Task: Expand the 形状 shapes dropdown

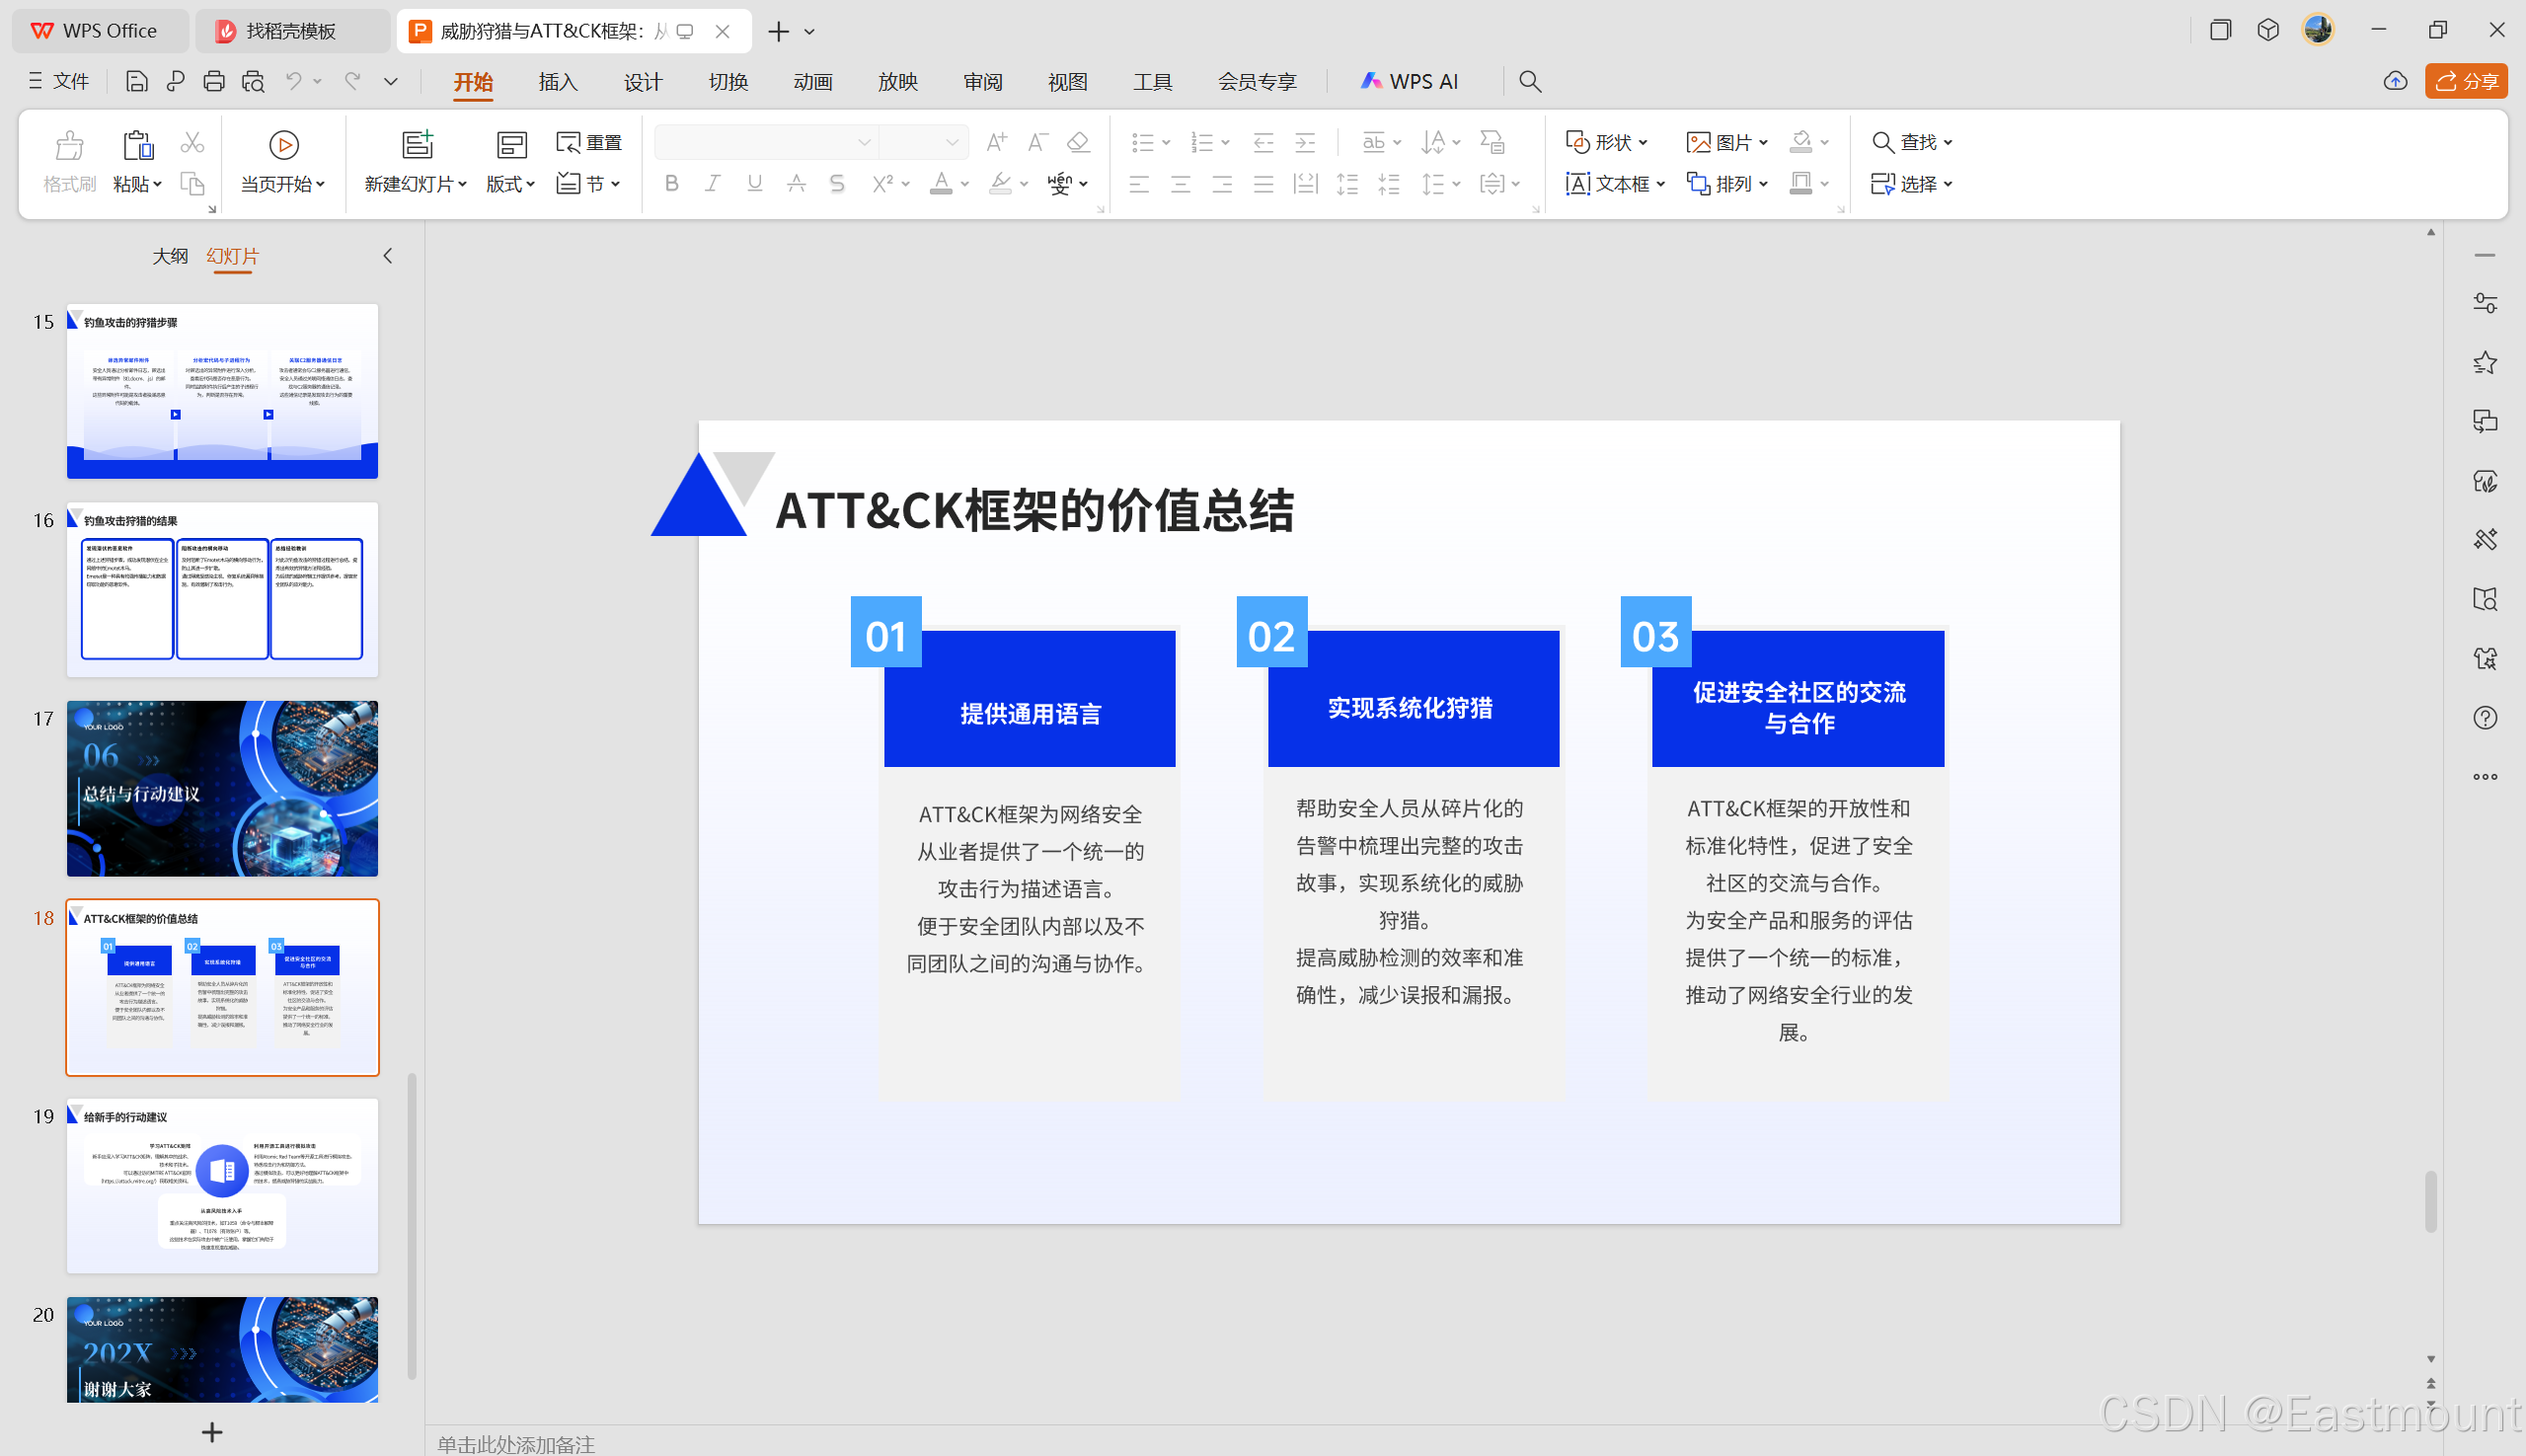Action: (1607, 142)
